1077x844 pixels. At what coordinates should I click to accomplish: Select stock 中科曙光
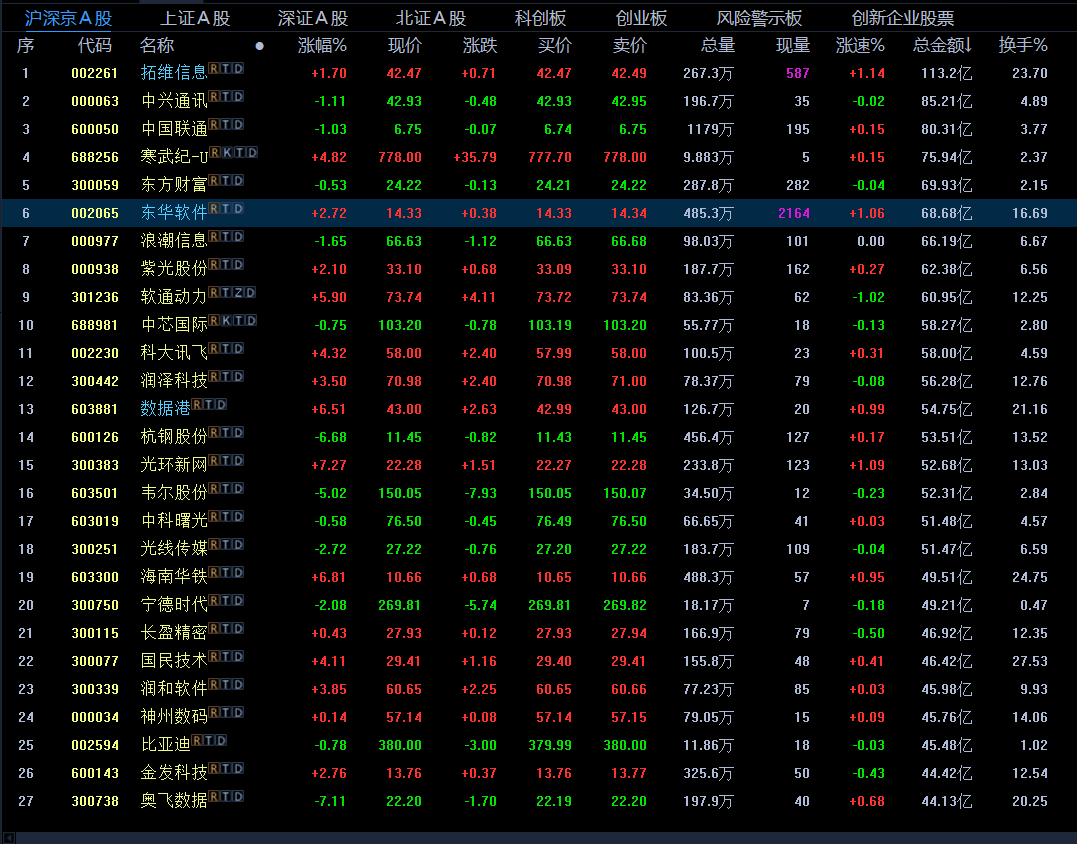pos(174,521)
